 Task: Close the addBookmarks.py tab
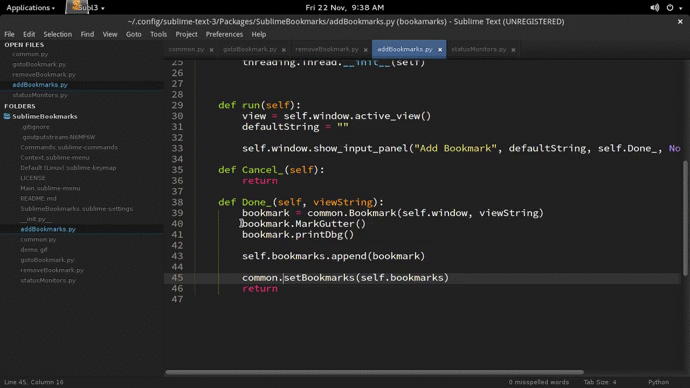[440, 50]
